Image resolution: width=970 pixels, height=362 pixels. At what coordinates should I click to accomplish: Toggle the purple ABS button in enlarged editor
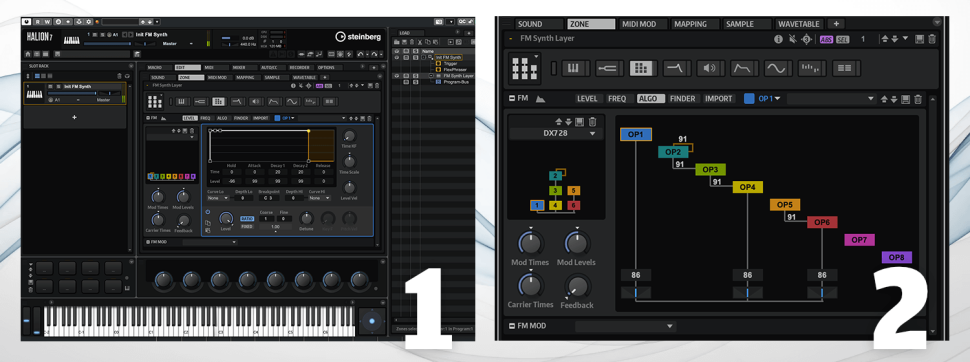[x=826, y=39]
